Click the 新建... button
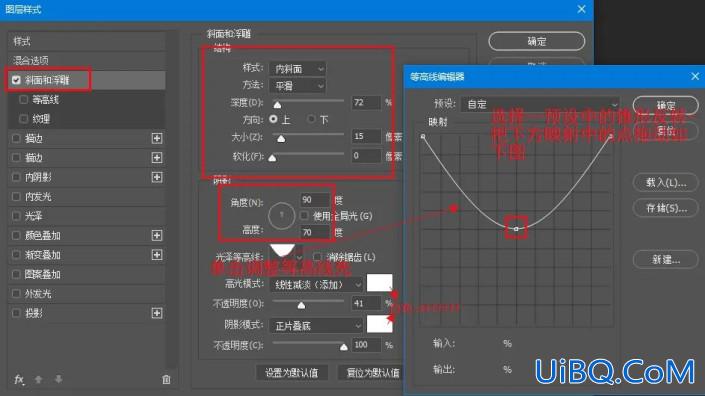 point(665,259)
